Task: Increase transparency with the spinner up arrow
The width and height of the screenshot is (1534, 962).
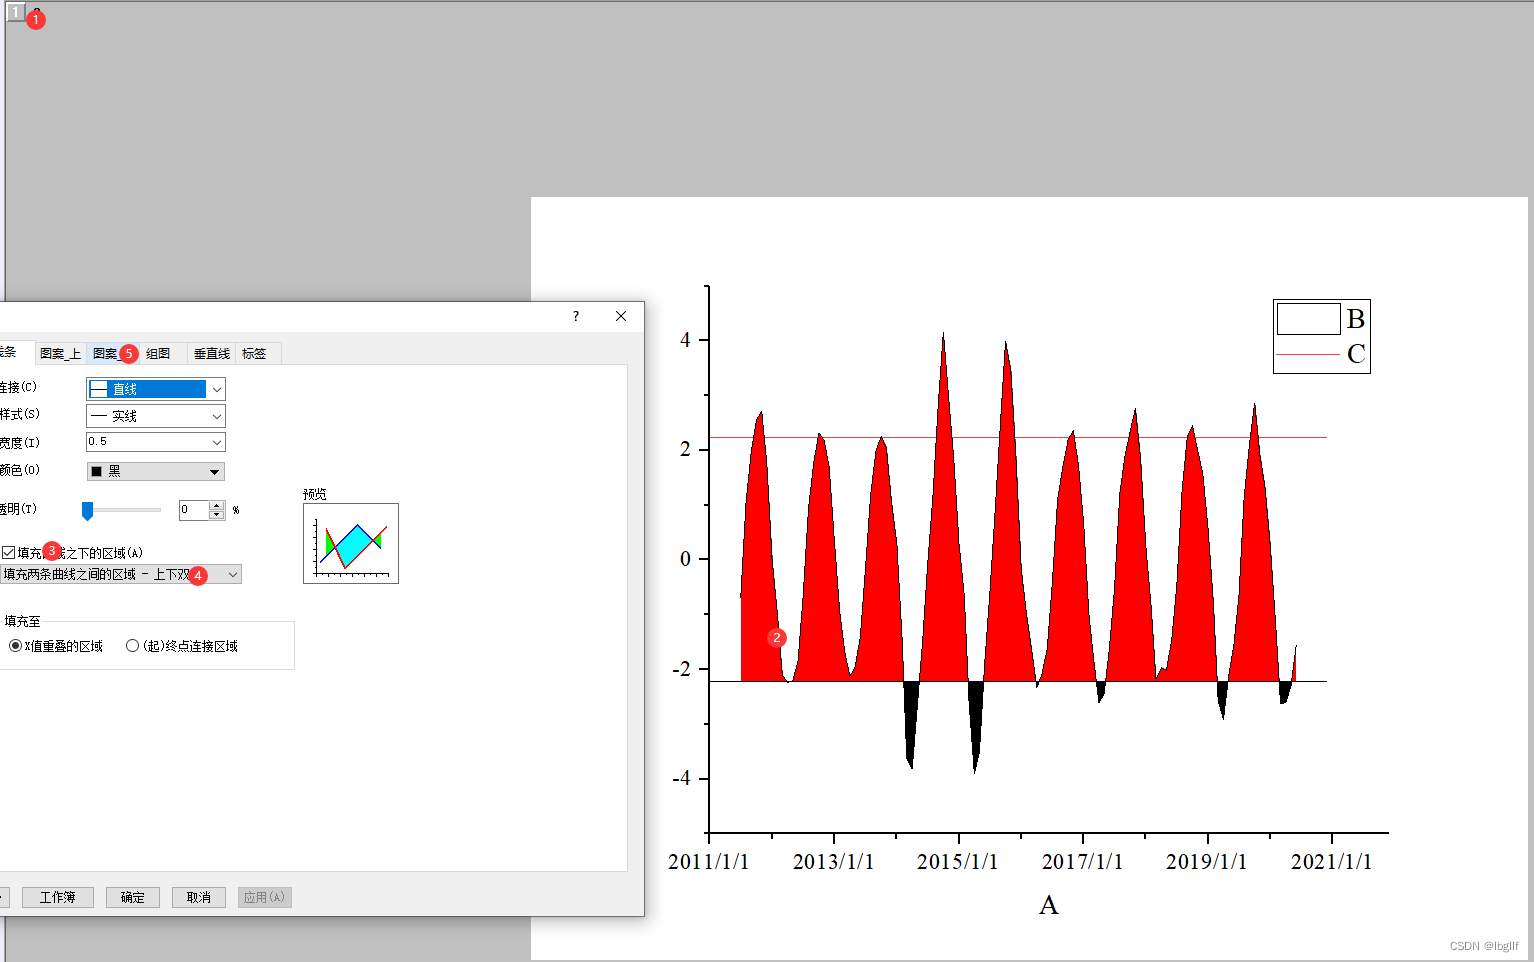Action: point(216,505)
